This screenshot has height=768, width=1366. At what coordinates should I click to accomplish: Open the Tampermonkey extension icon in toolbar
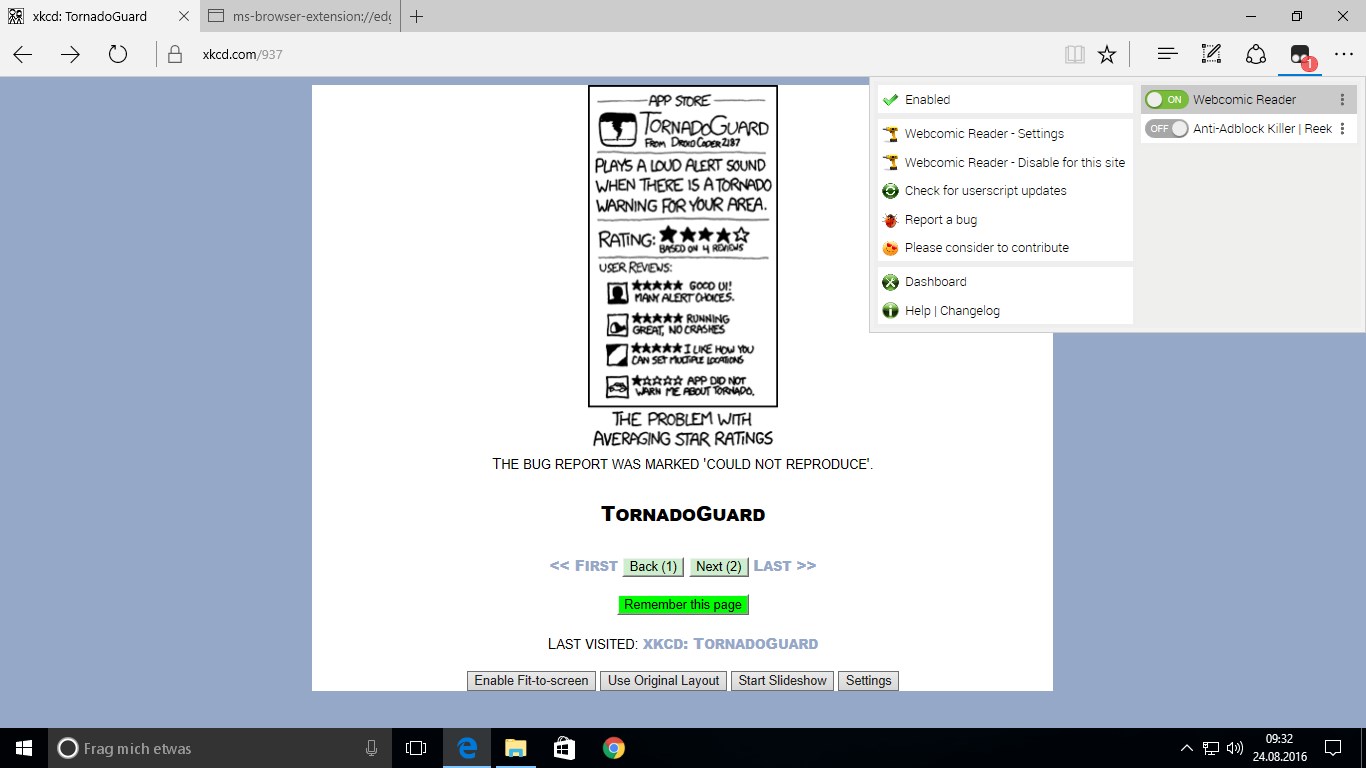coord(1300,55)
